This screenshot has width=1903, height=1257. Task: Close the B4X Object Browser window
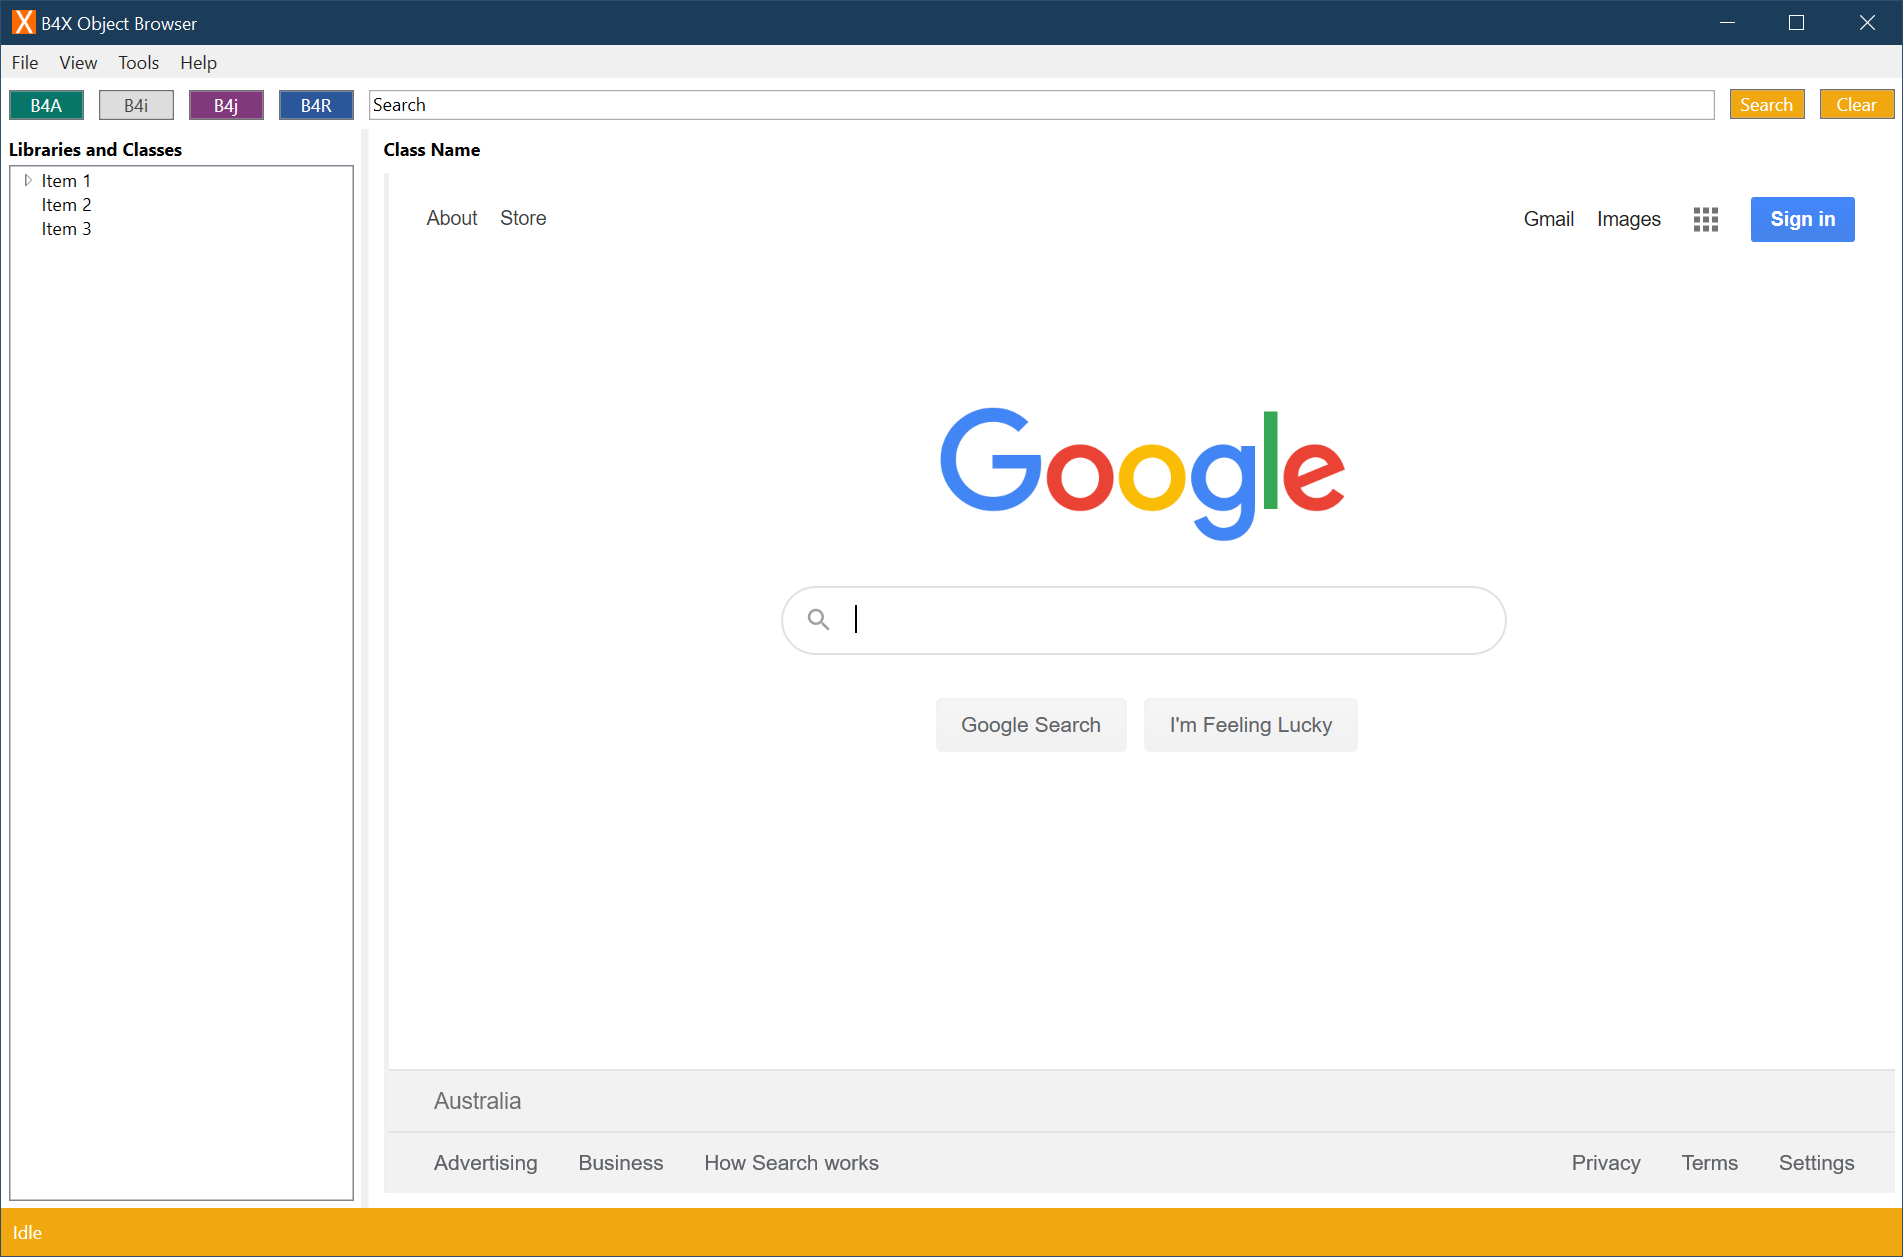pyautogui.click(x=1867, y=22)
